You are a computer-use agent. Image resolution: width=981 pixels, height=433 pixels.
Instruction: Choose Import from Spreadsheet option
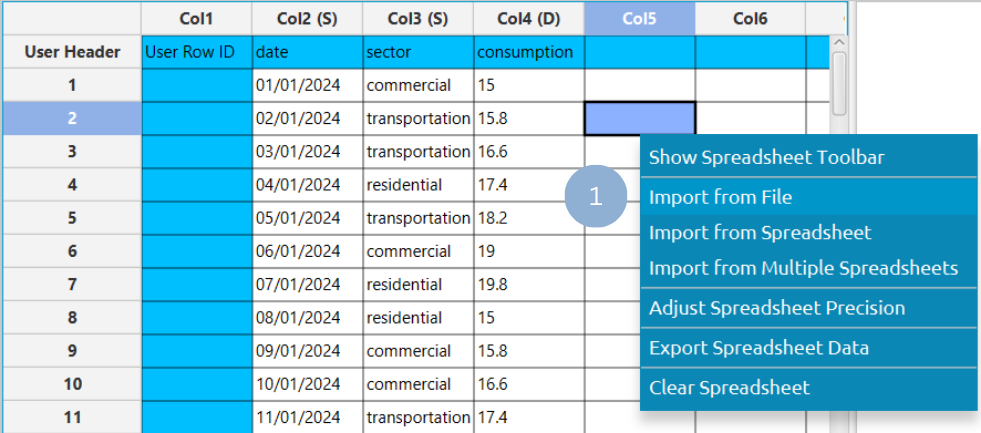pos(760,232)
